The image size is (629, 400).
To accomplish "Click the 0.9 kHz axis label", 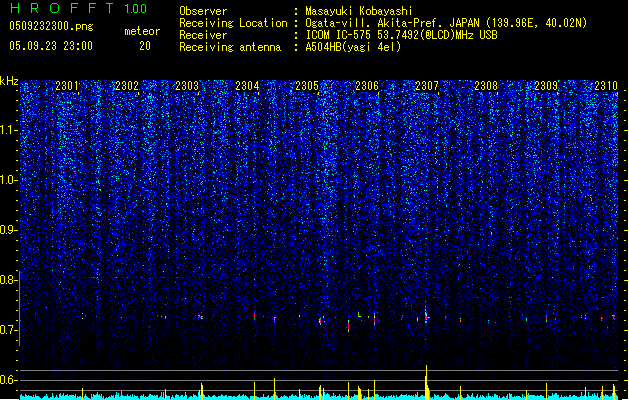I will click(9, 230).
